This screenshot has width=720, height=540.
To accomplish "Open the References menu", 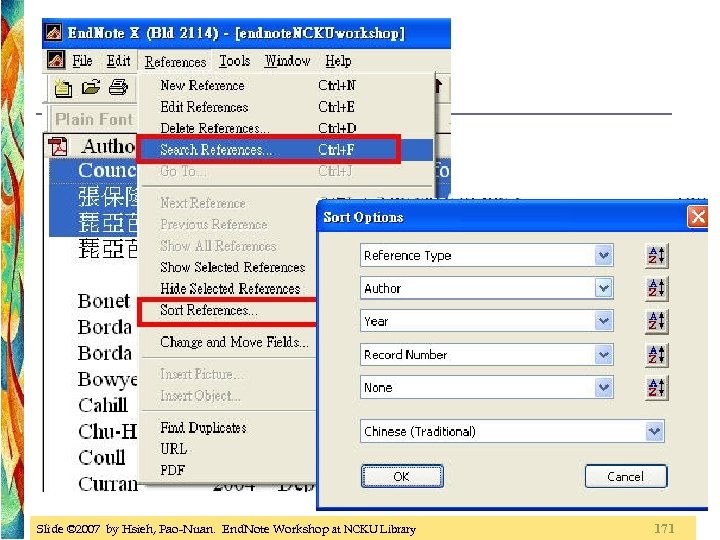I will [x=175, y=62].
